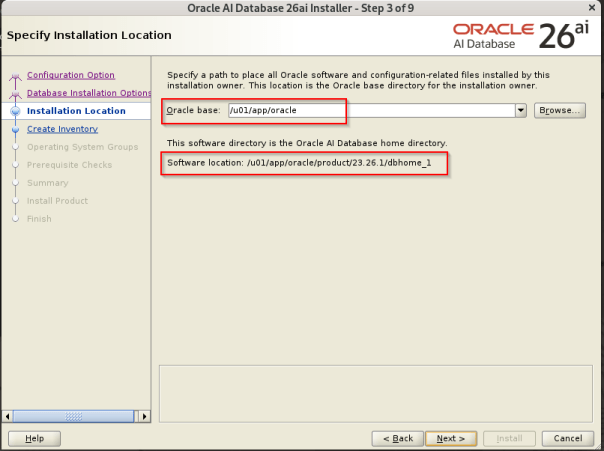Open Database Installation Options step
Viewport: 604px width, 451px height.
(89, 93)
